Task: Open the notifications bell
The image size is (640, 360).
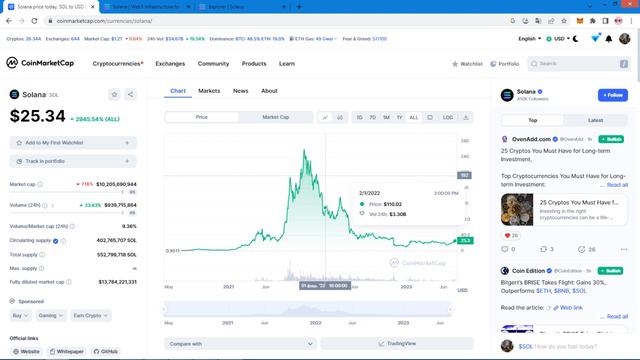Action: [609, 39]
